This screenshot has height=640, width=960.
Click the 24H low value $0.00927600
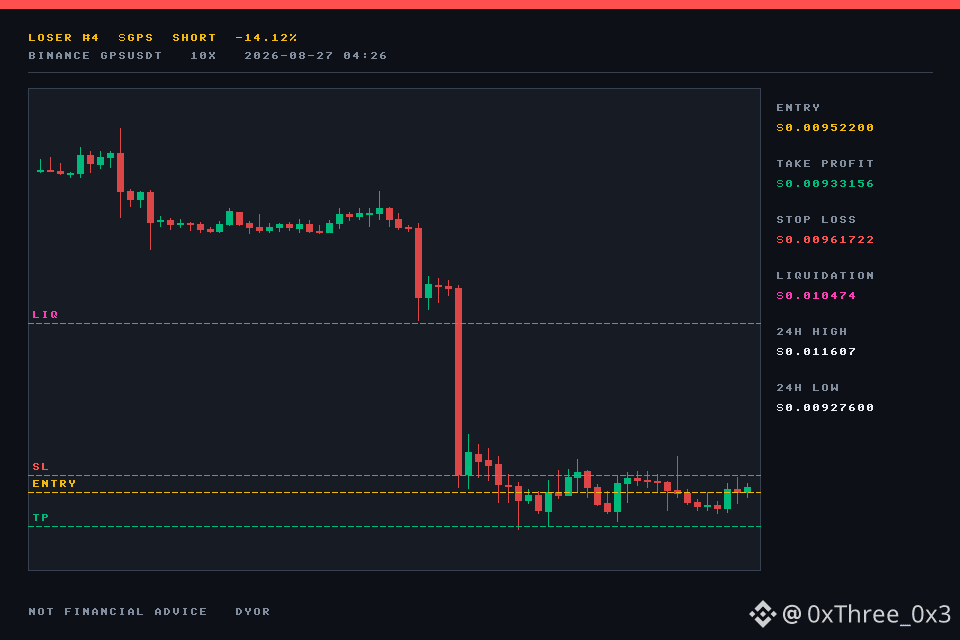coord(825,407)
